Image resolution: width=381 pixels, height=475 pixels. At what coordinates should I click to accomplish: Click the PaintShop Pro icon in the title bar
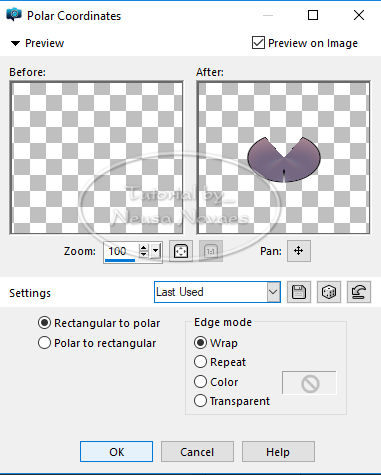point(14,15)
